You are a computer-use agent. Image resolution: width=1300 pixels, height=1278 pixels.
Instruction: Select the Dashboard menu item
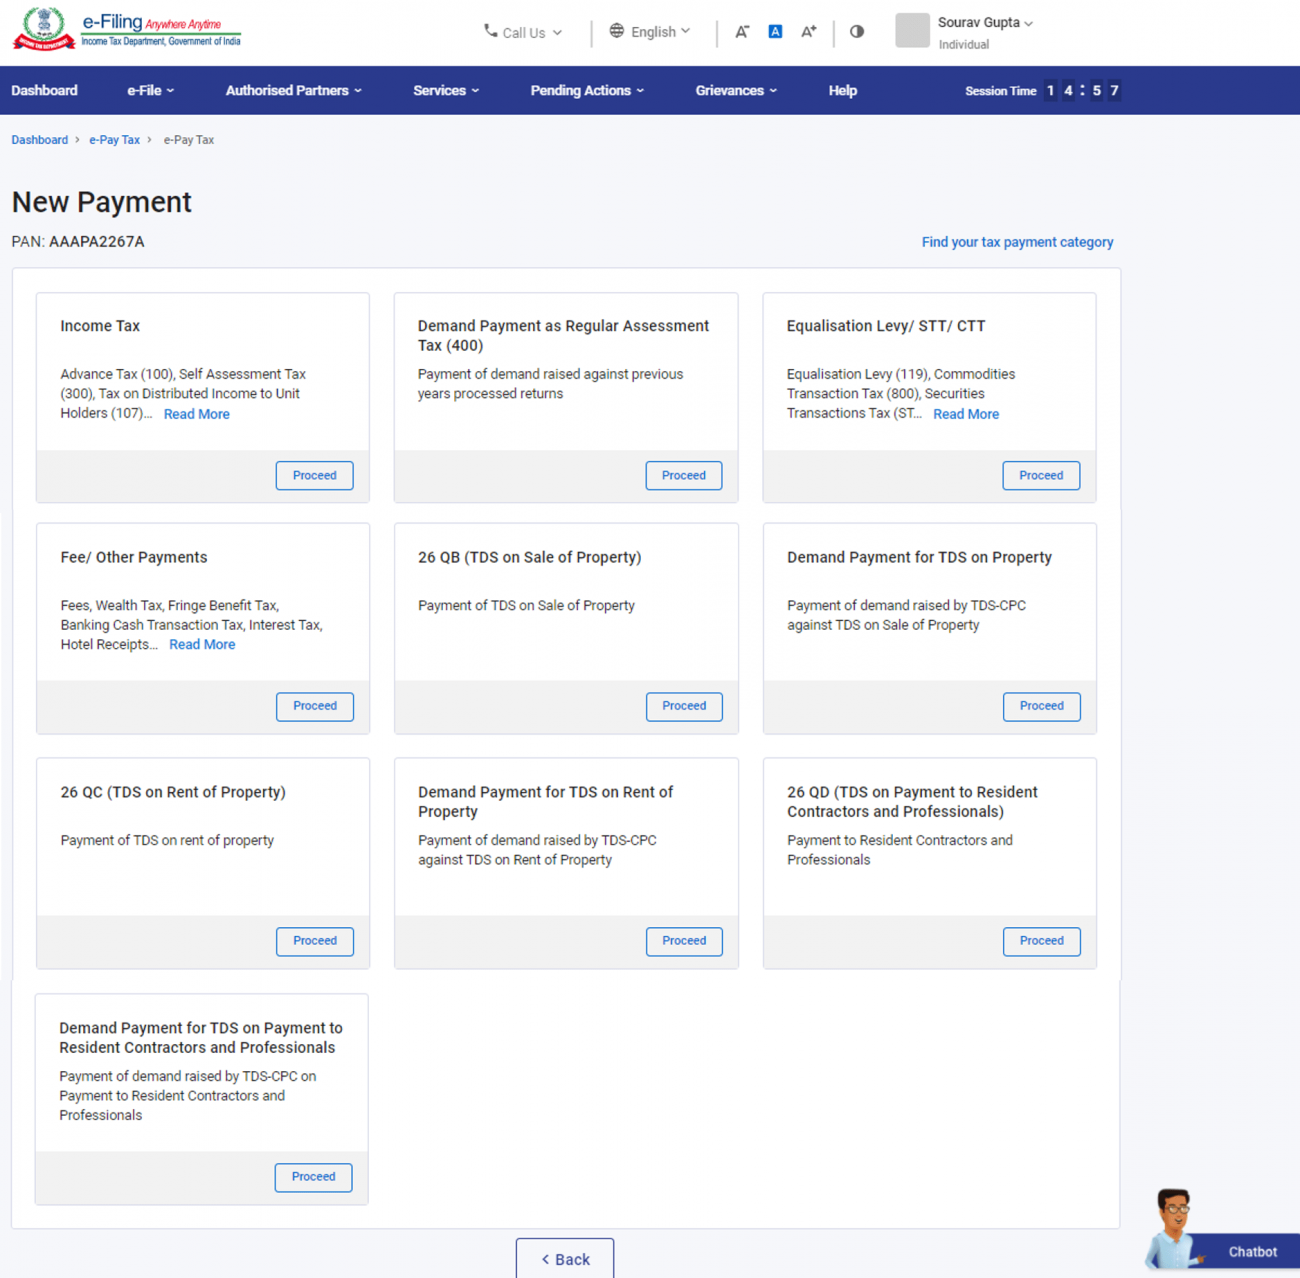(x=44, y=90)
